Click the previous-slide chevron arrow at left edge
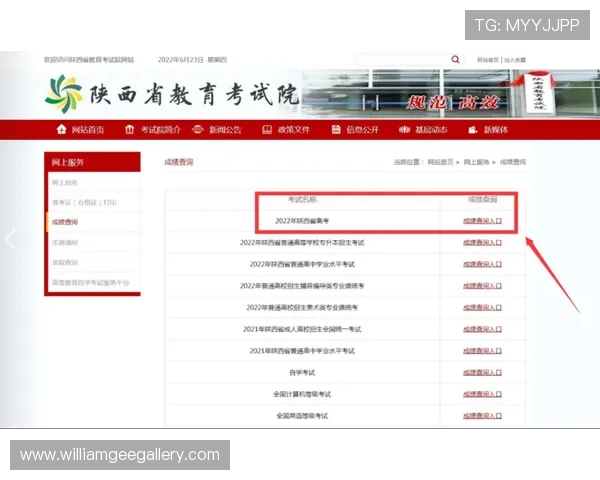The width and height of the screenshot is (600, 480). (10, 240)
